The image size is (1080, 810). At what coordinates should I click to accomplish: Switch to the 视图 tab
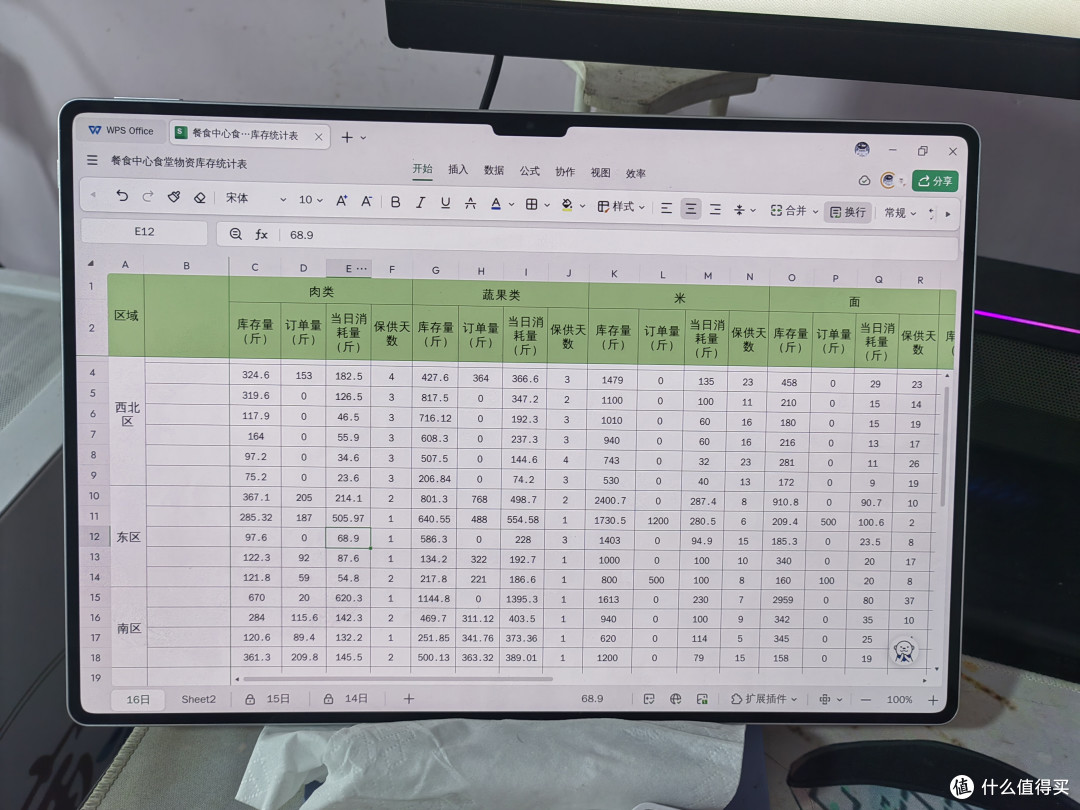tap(600, 172)
